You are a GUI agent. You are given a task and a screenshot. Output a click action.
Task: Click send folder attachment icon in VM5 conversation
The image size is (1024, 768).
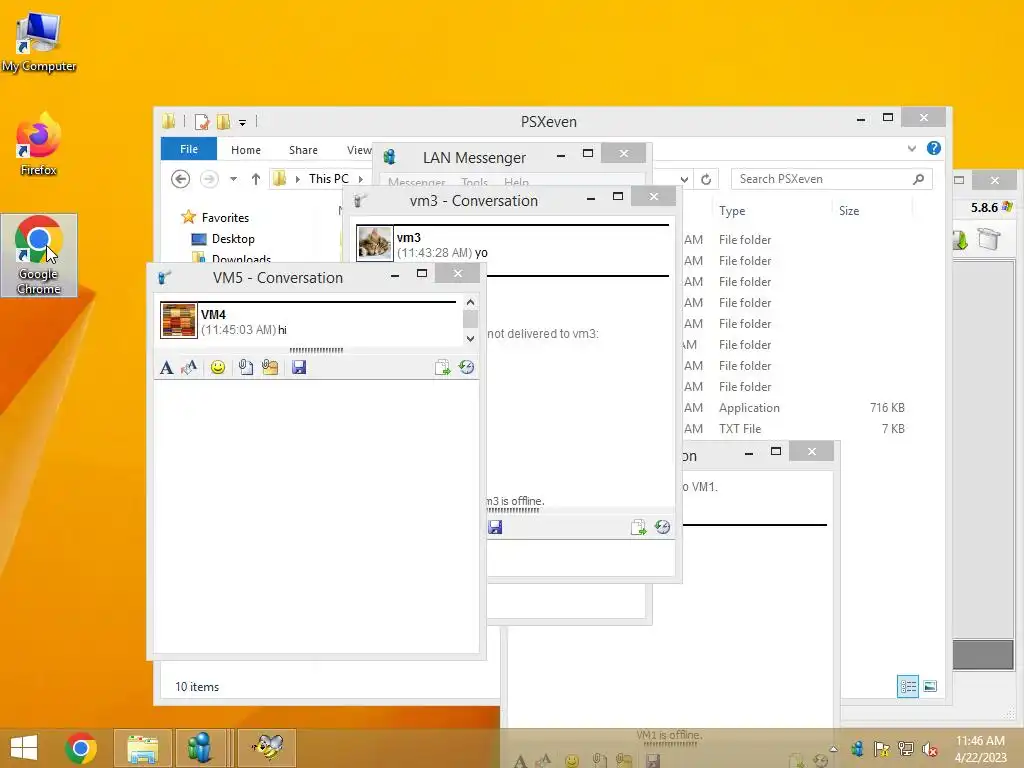tap(270, 368)
